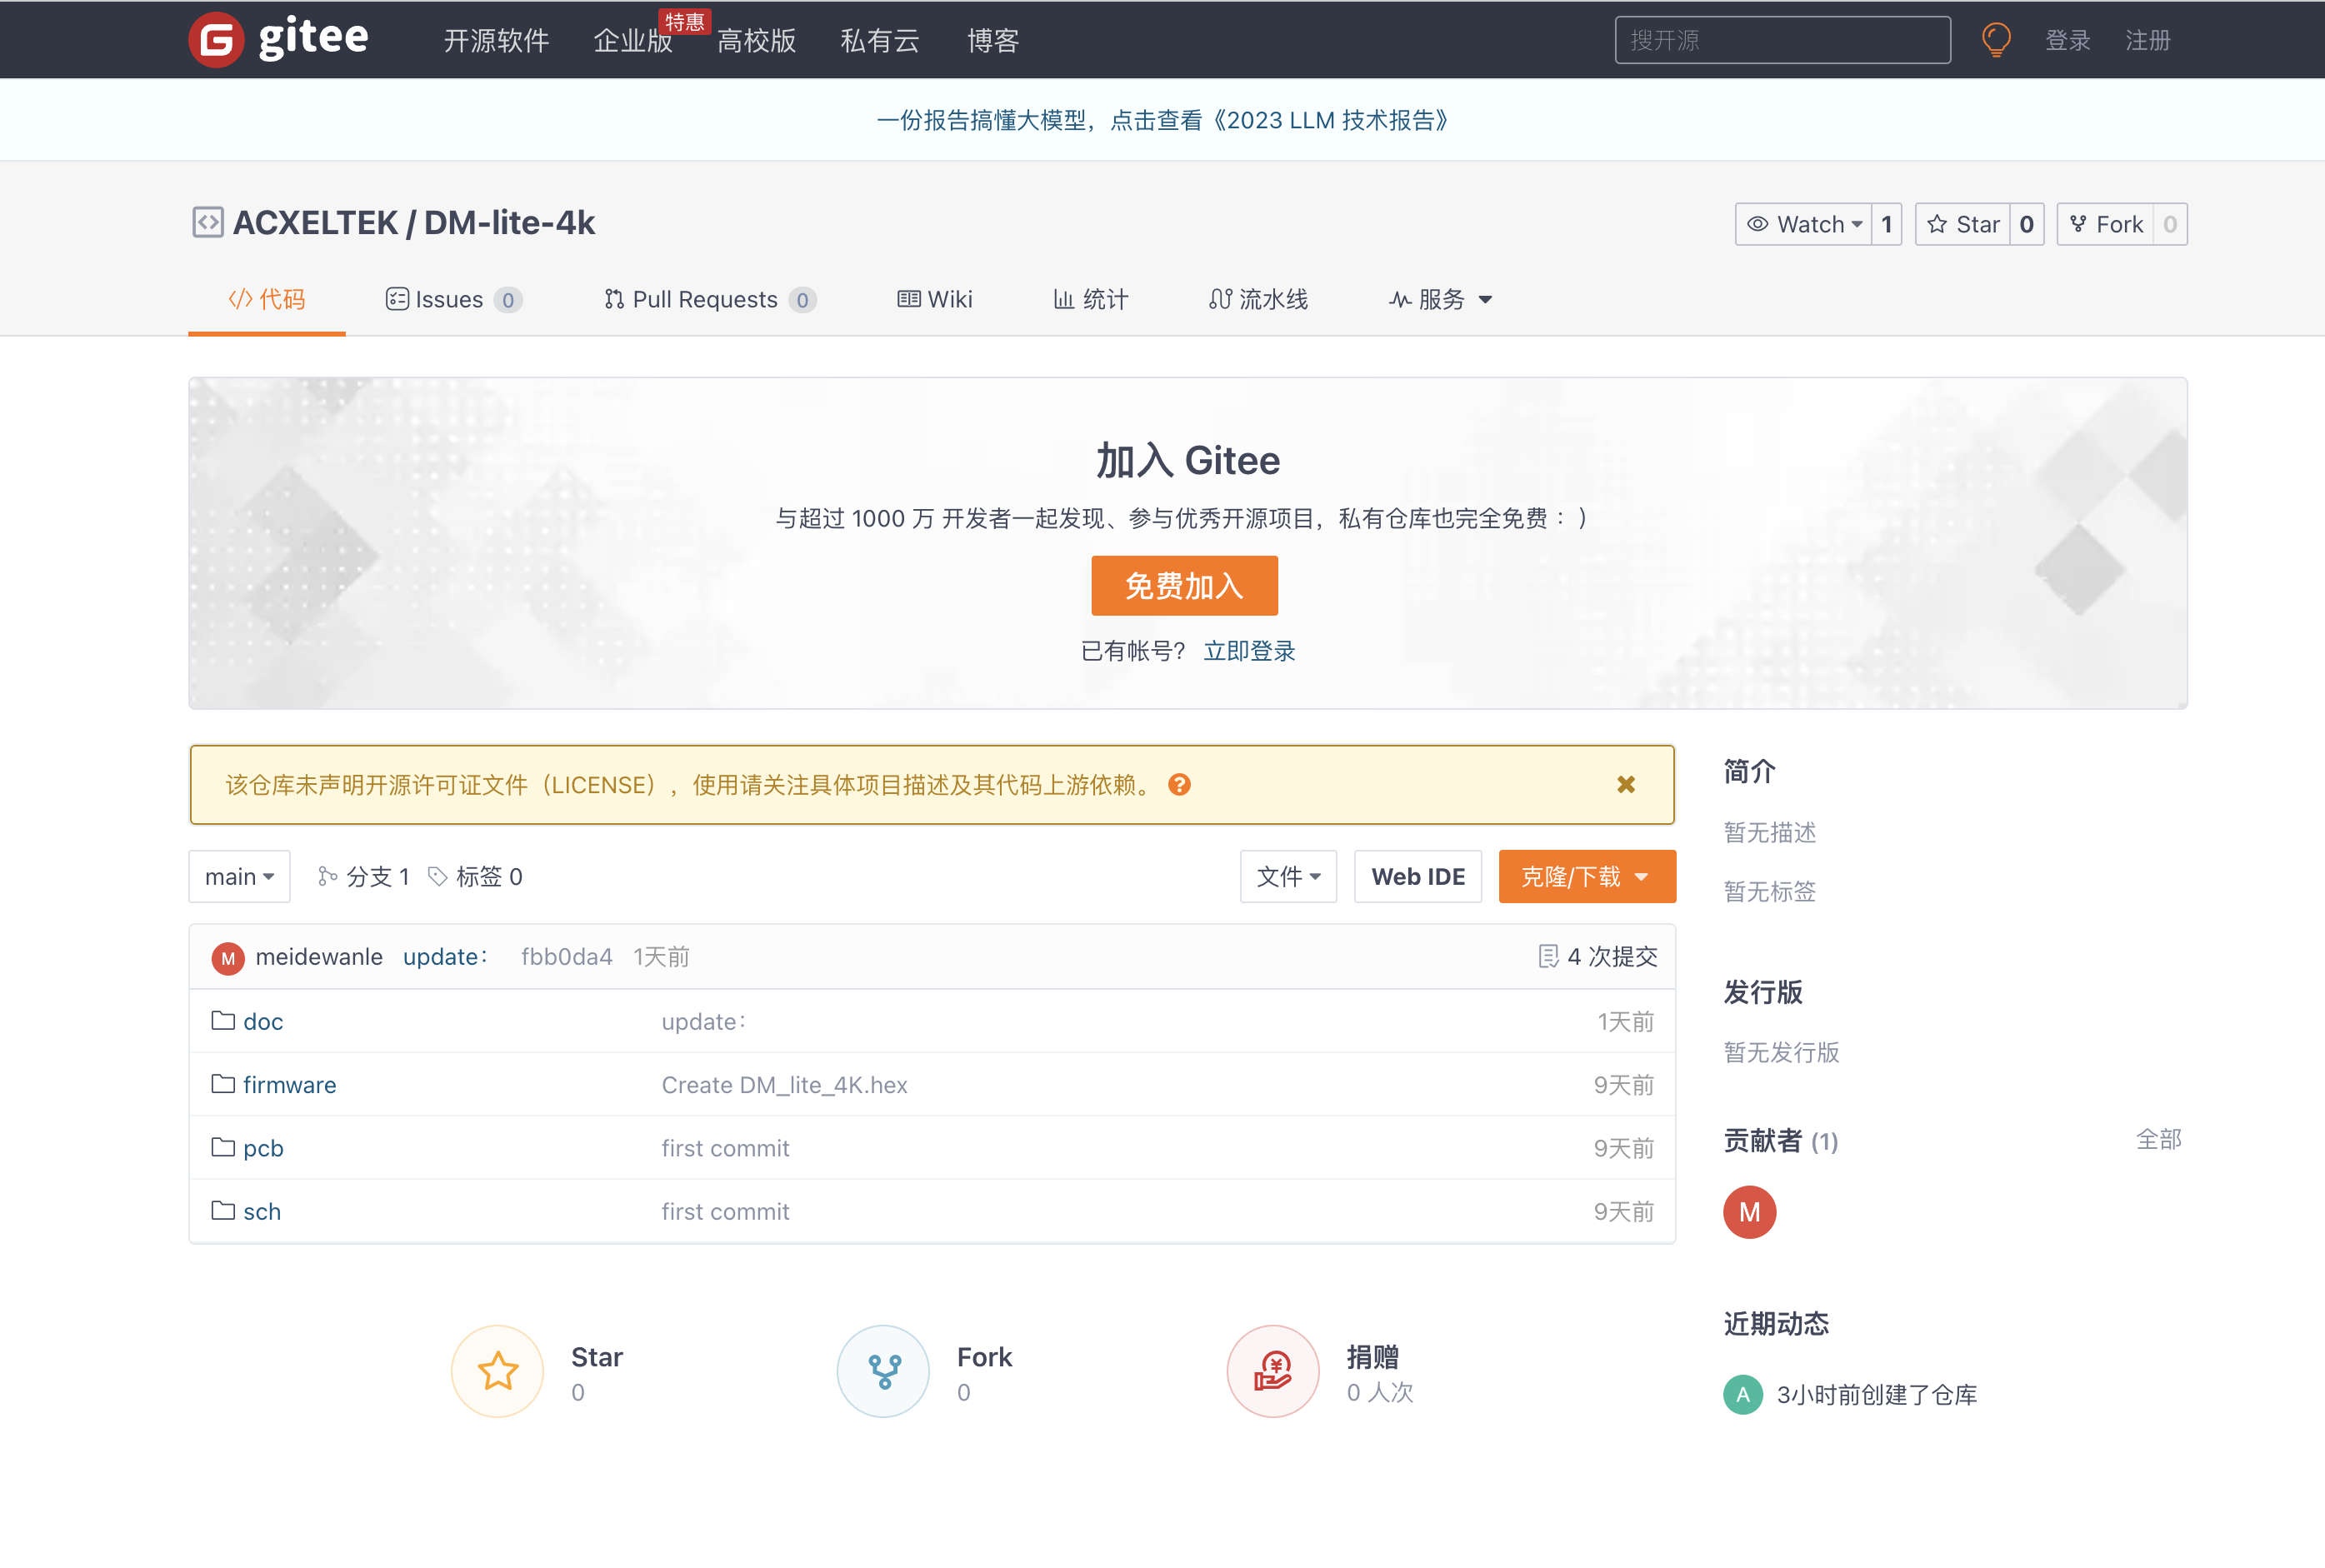Image resolution: width=2325 pixels, height=1568 pixels.
Task: Click the DM-lite-4k repository name
Action: pos(509,222)
